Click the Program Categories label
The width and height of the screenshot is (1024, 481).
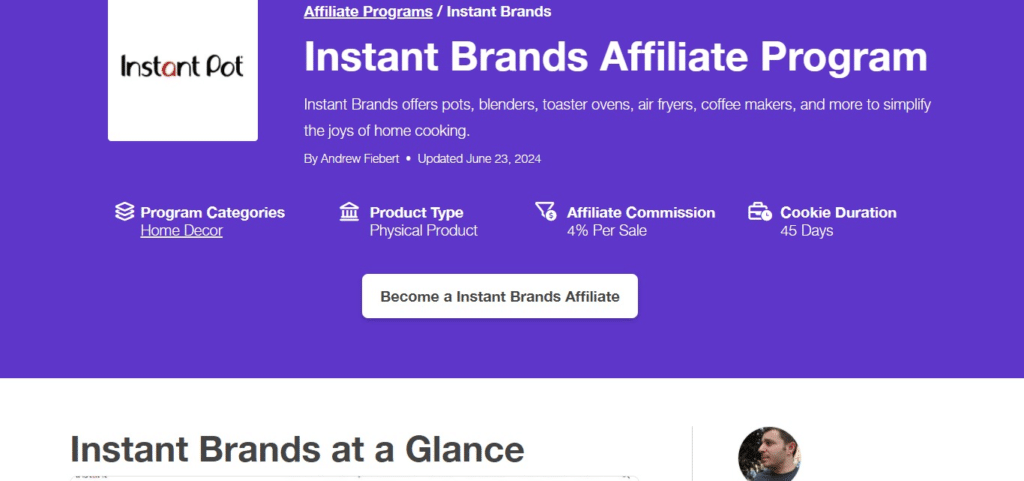[212, 212]
